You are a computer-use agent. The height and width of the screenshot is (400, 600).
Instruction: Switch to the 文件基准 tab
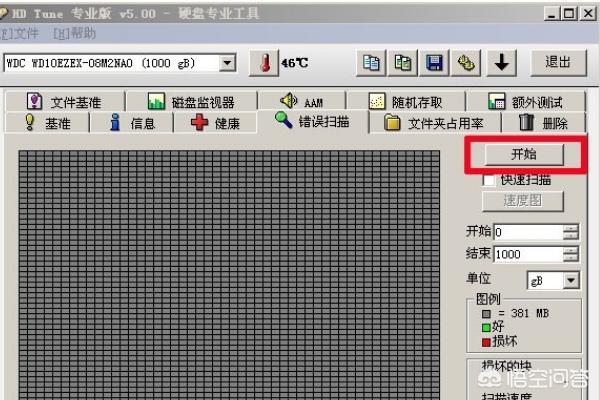click(x=65, y=102)
